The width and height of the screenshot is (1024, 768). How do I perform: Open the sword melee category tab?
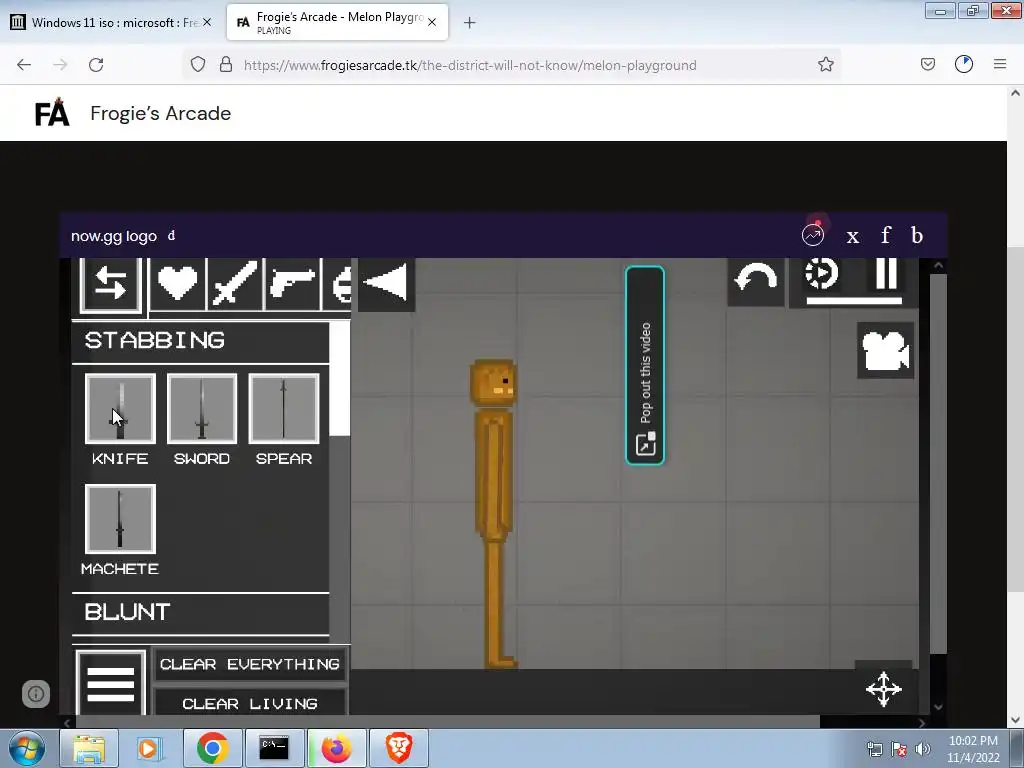point(234,284)
